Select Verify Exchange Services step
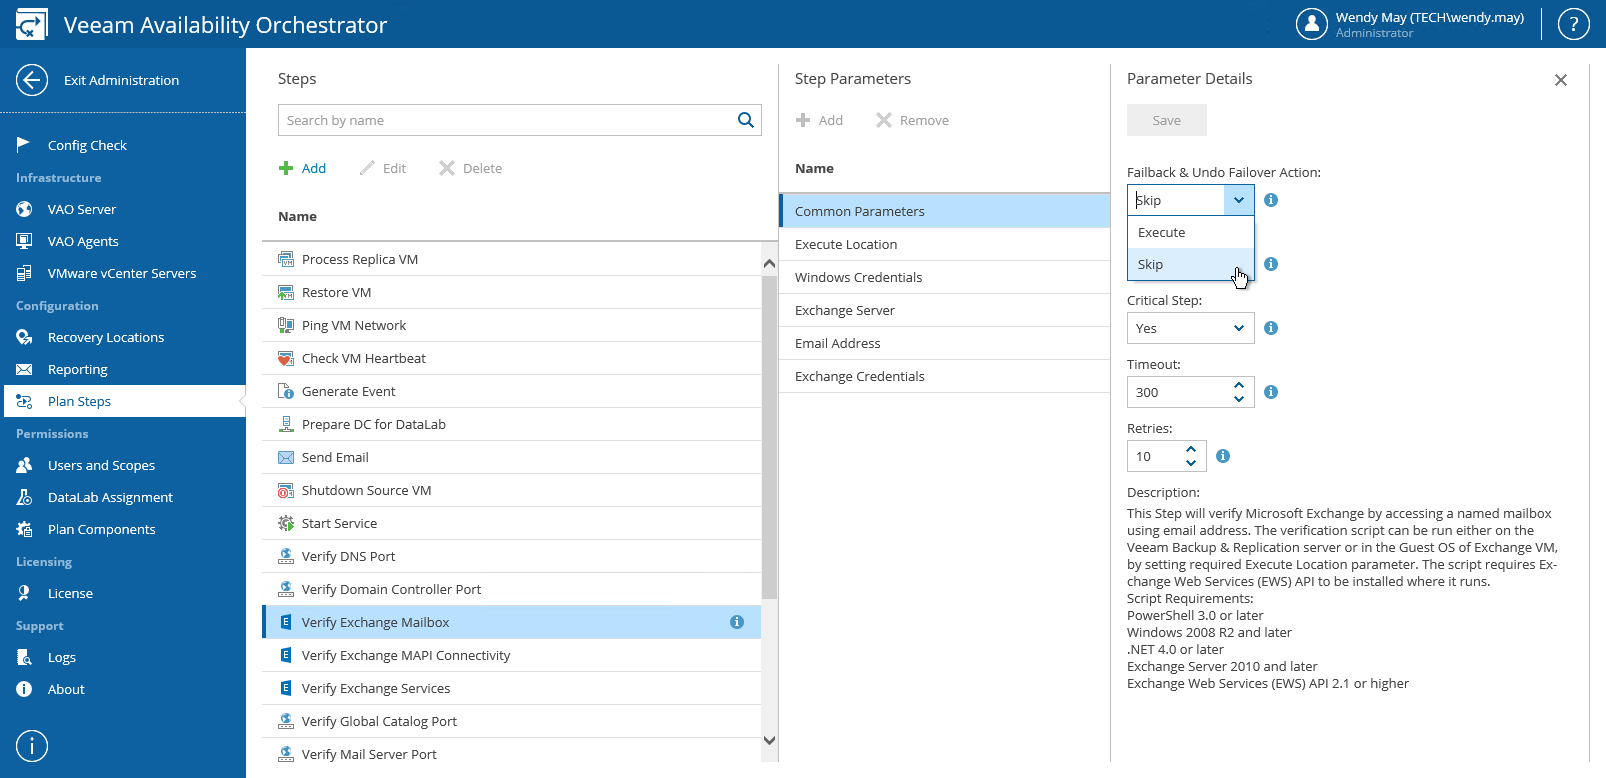 point(511,688)
